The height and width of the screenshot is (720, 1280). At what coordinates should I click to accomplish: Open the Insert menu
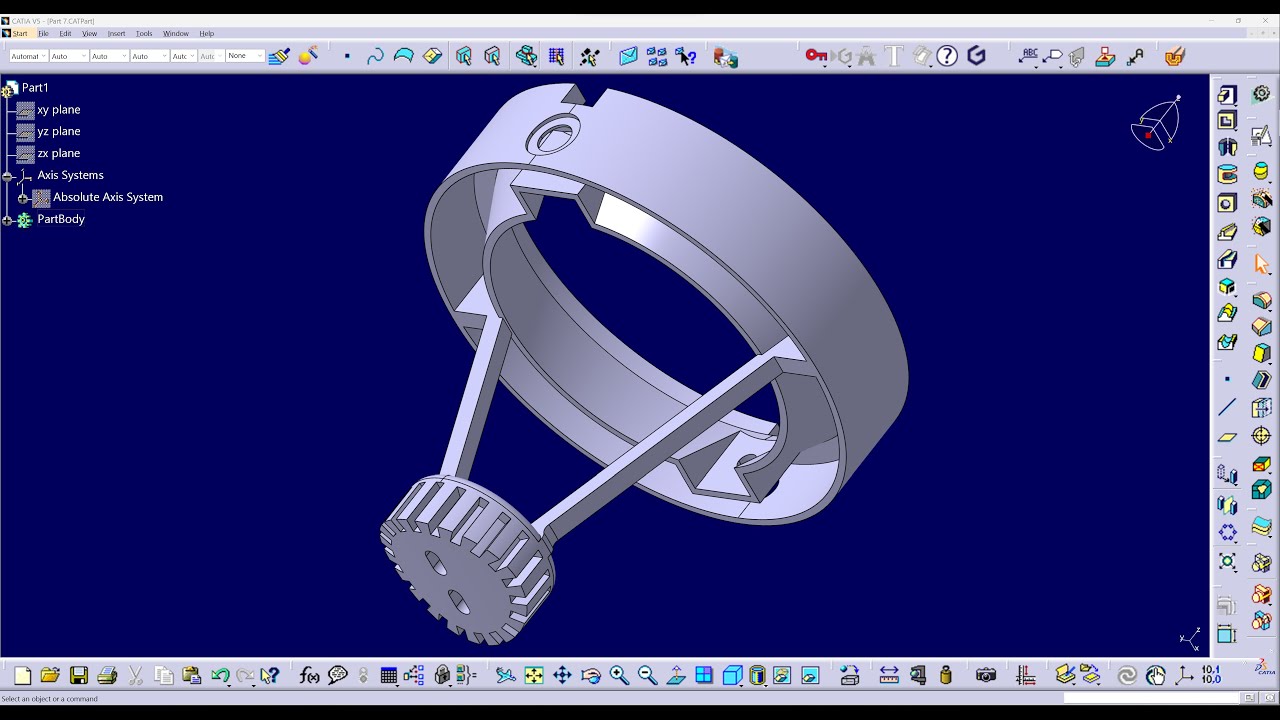[x=117, y=34]
